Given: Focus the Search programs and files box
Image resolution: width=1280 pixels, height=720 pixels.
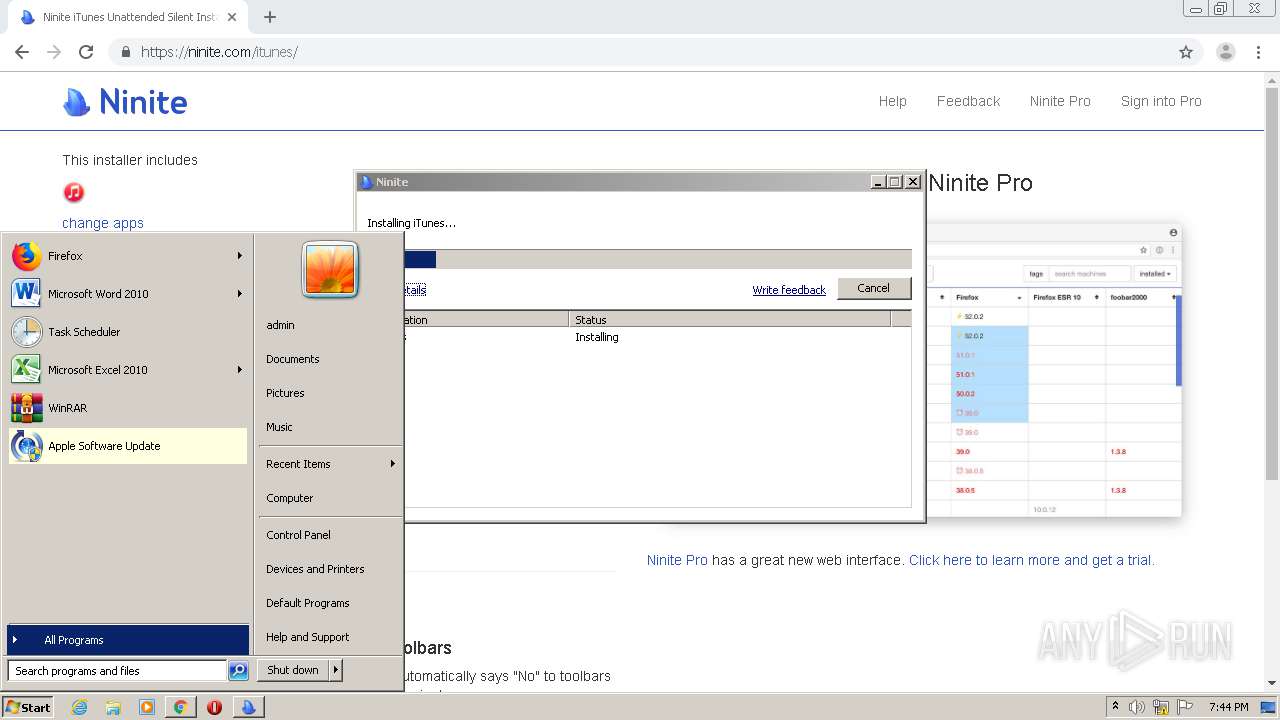Looking at the screenshot, I should tap(118, 671).
